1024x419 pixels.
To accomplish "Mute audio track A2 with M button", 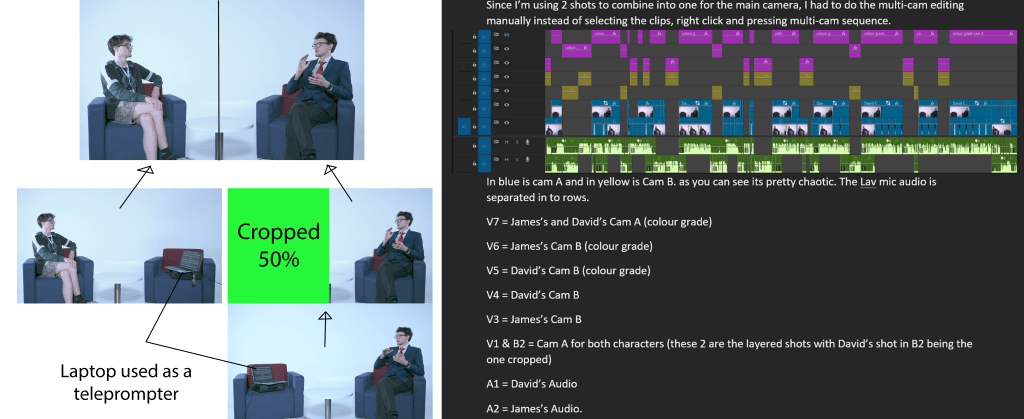I will (x=507, y=159).
